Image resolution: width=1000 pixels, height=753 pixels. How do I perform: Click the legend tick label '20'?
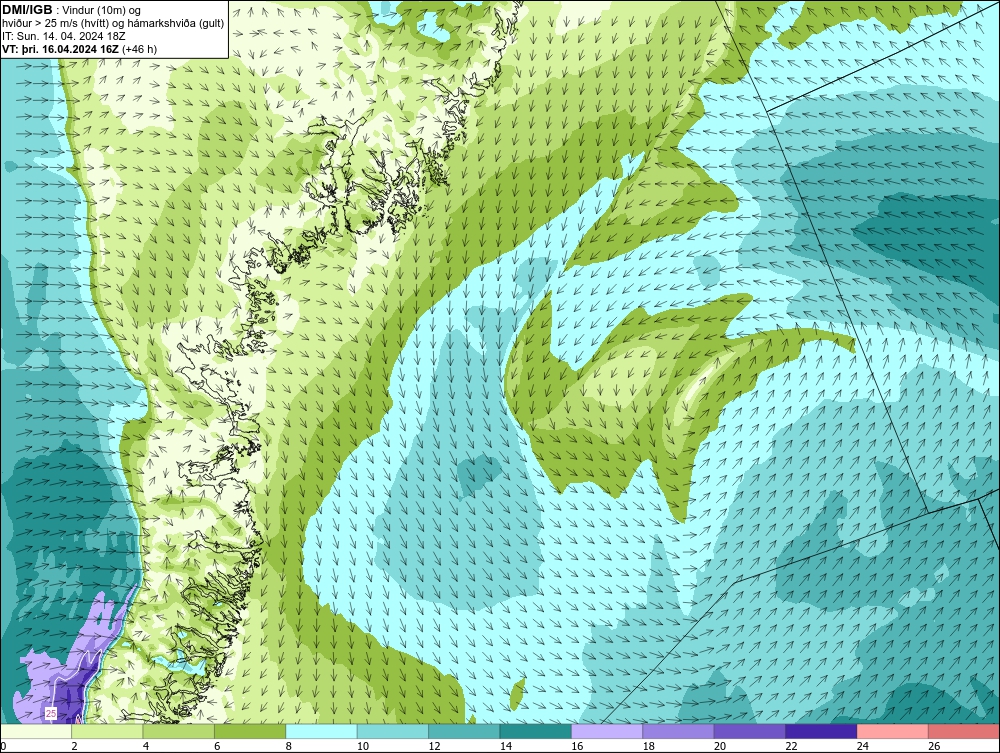[720, 746]
